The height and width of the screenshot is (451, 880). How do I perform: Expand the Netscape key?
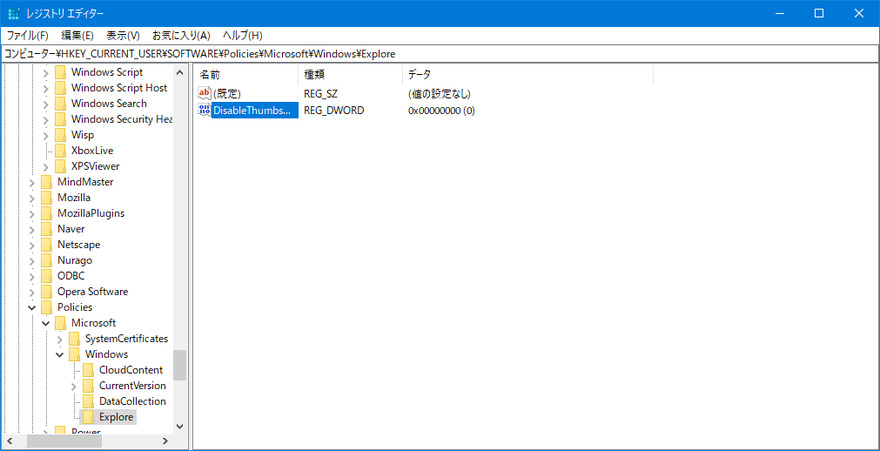point(32,245)
